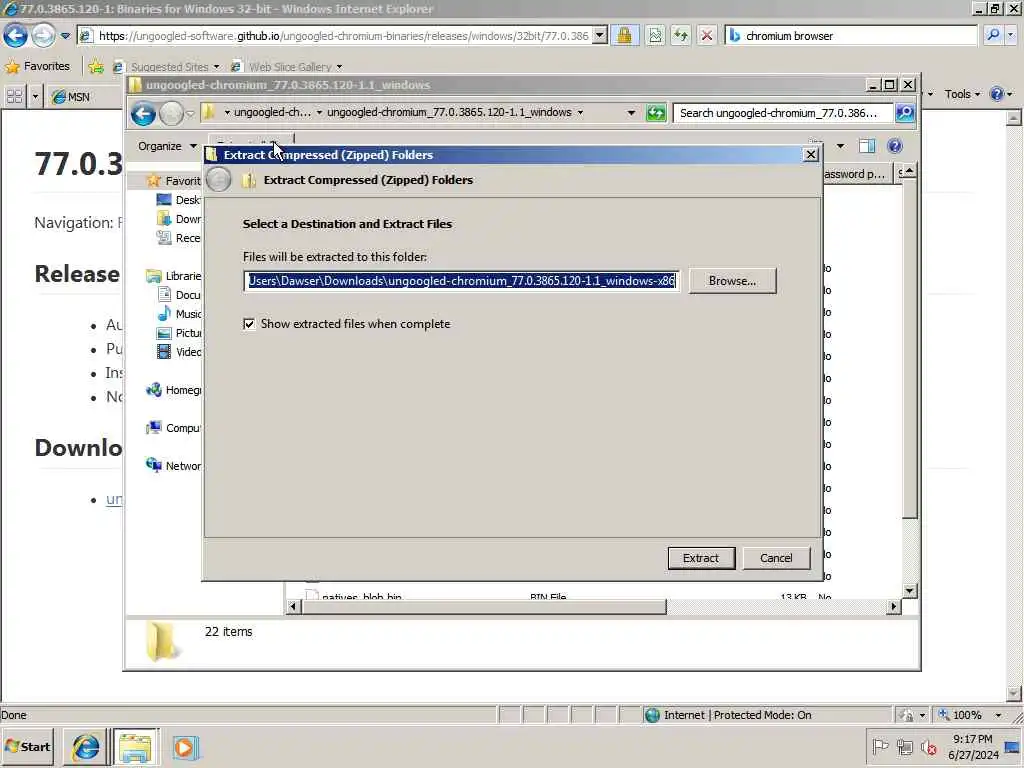Select Pictures library in navigation pane
The height and width of the screenshot is (768, 1024).
(178, 332)
